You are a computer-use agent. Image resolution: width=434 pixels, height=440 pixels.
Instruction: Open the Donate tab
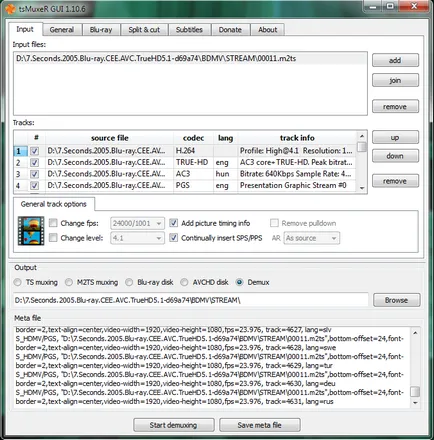(230, 30)
